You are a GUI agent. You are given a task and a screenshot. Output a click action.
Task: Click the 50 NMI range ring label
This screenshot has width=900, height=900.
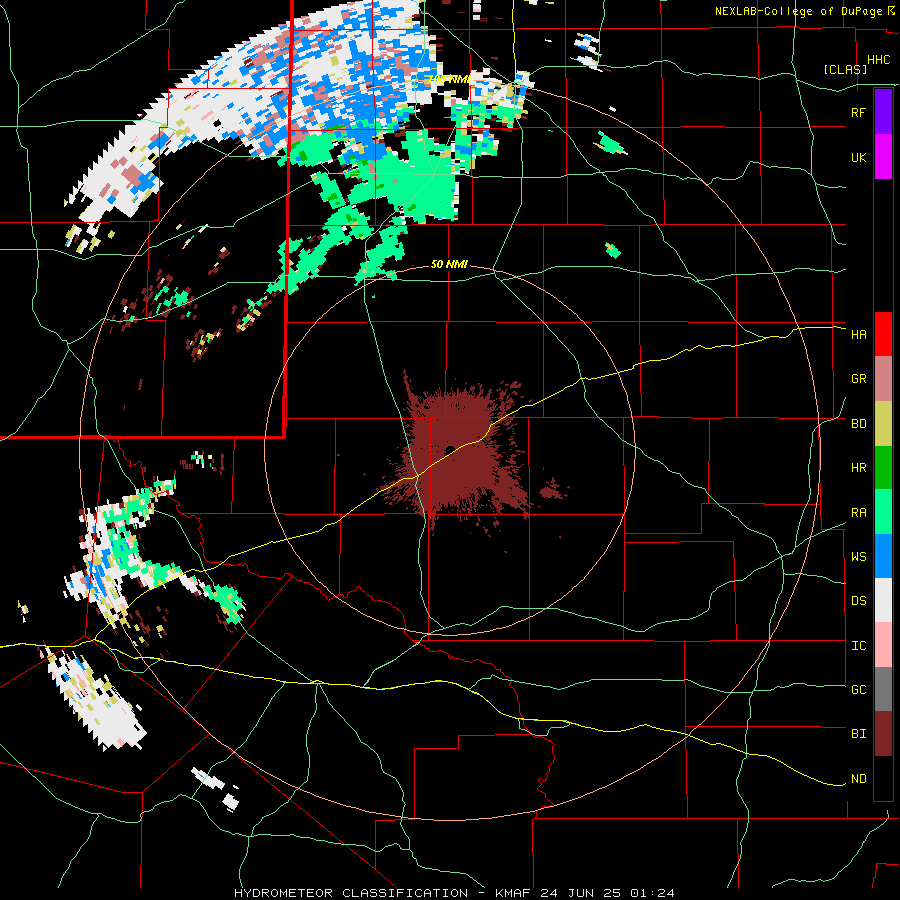(x=449, y=264)
